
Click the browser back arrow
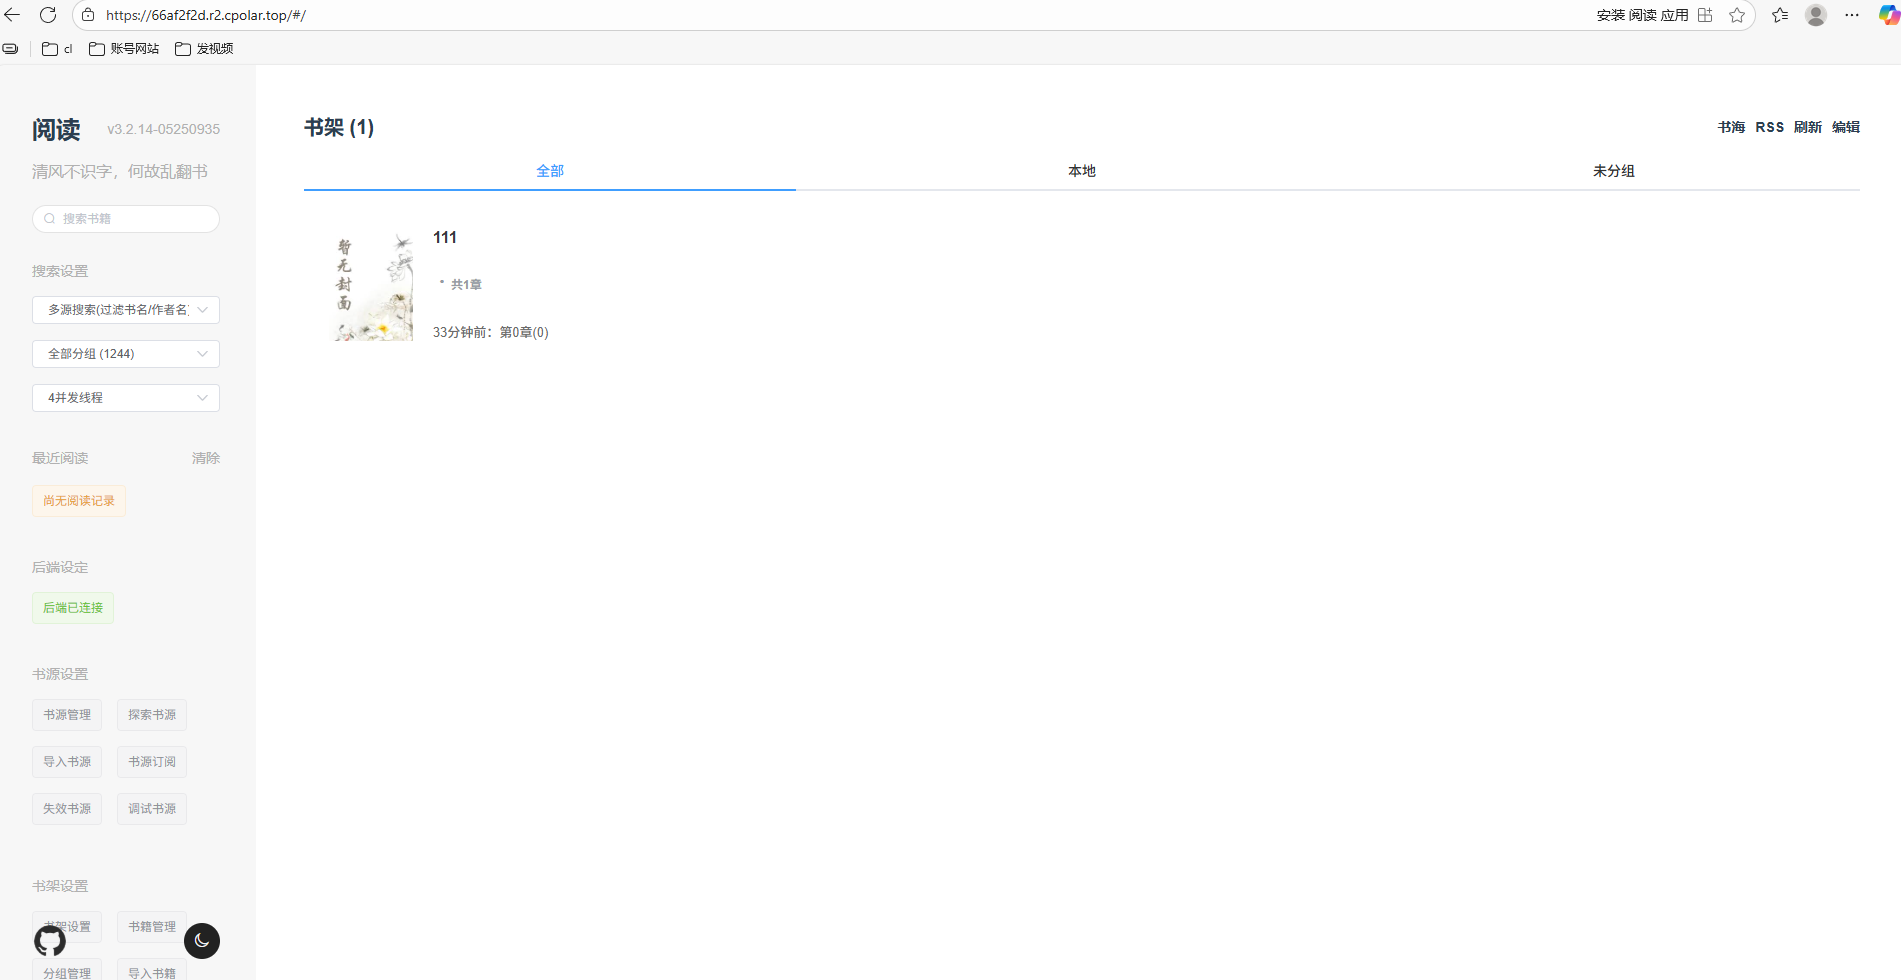coord(13,15)
